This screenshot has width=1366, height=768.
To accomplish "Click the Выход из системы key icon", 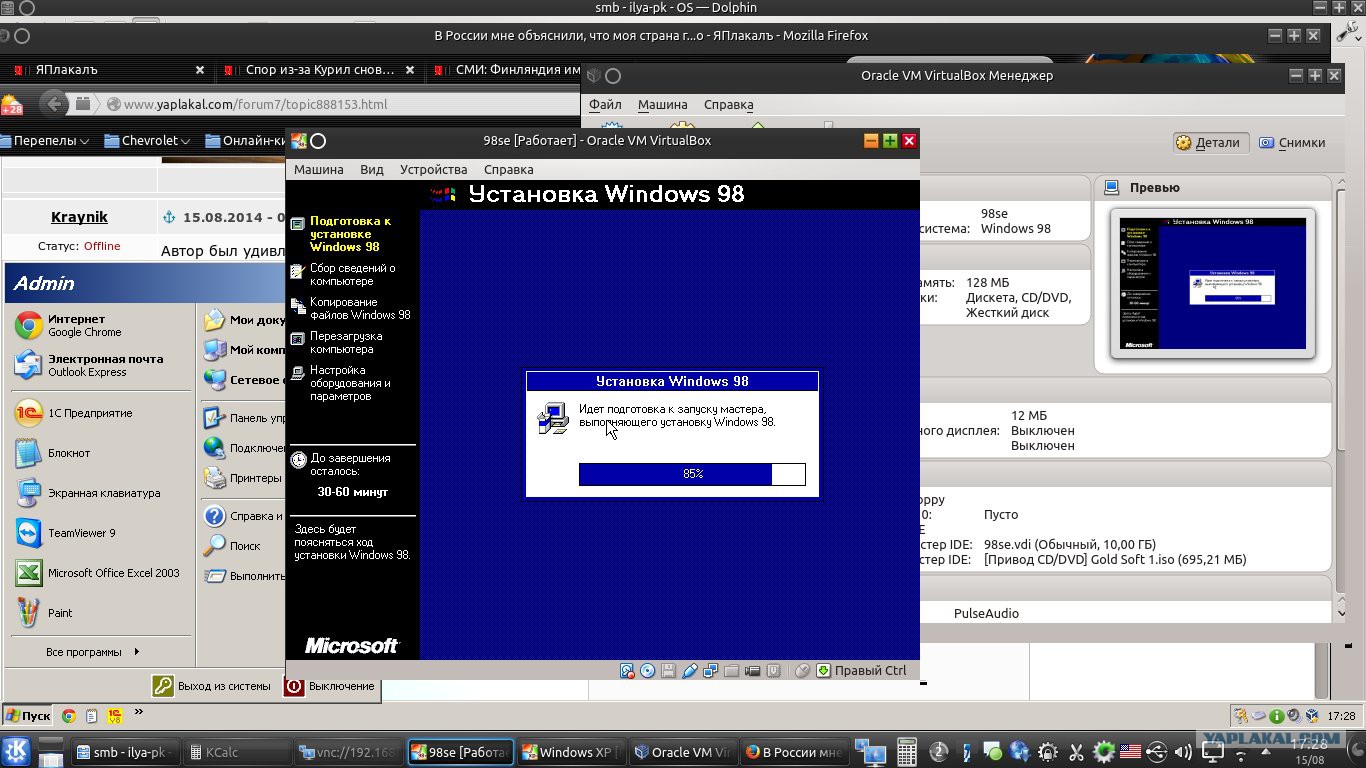I will (163, 686).
